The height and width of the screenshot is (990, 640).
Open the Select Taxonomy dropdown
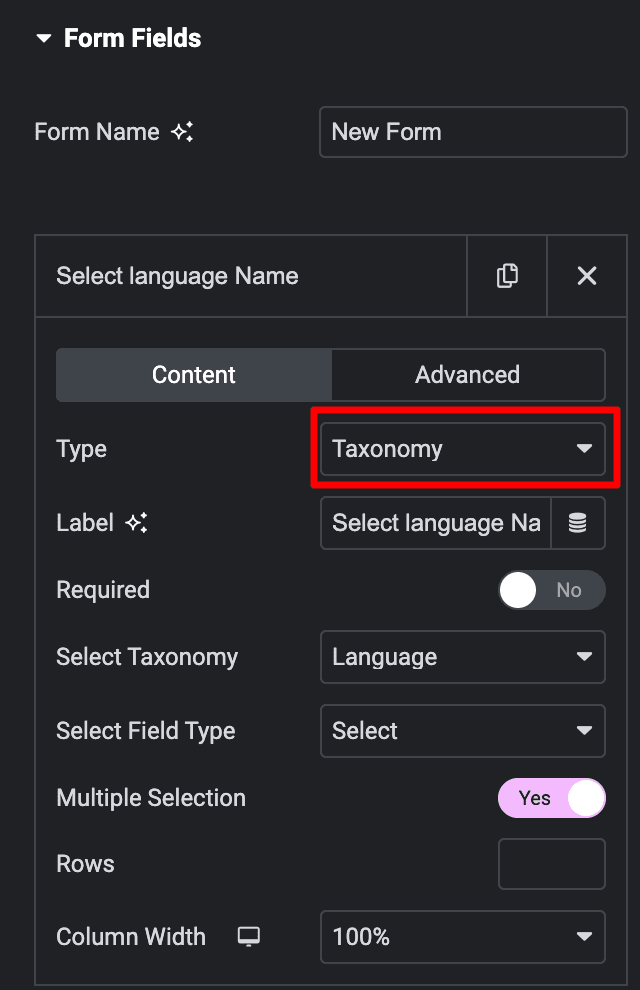(462, 657)
